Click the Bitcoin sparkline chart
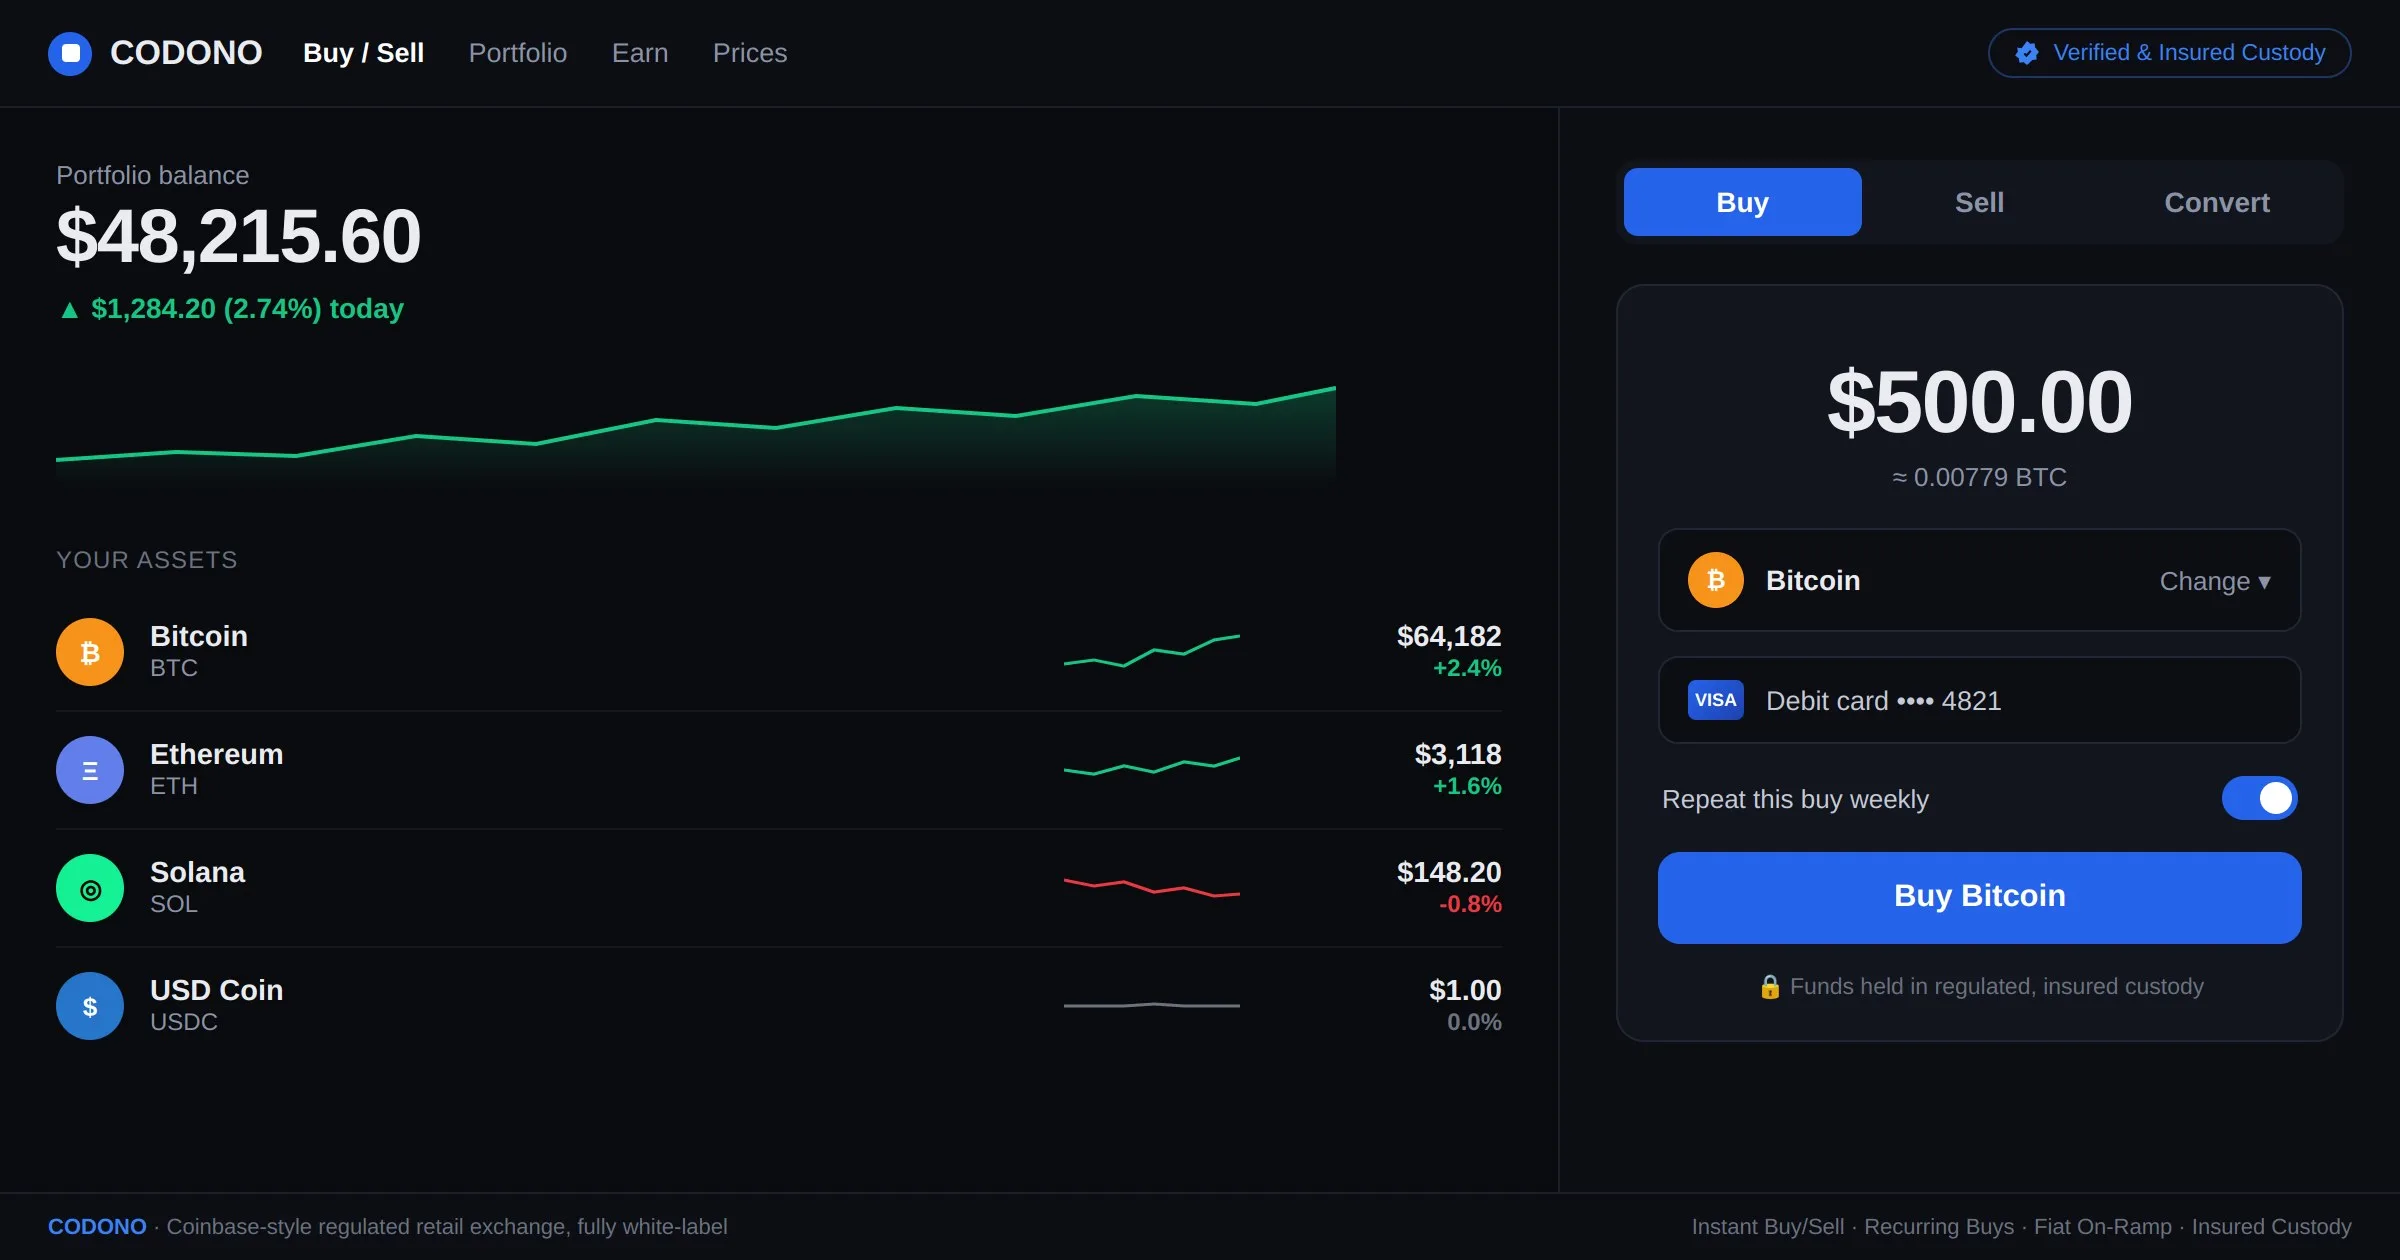2400x1260 pixels. pos(1152,651)
